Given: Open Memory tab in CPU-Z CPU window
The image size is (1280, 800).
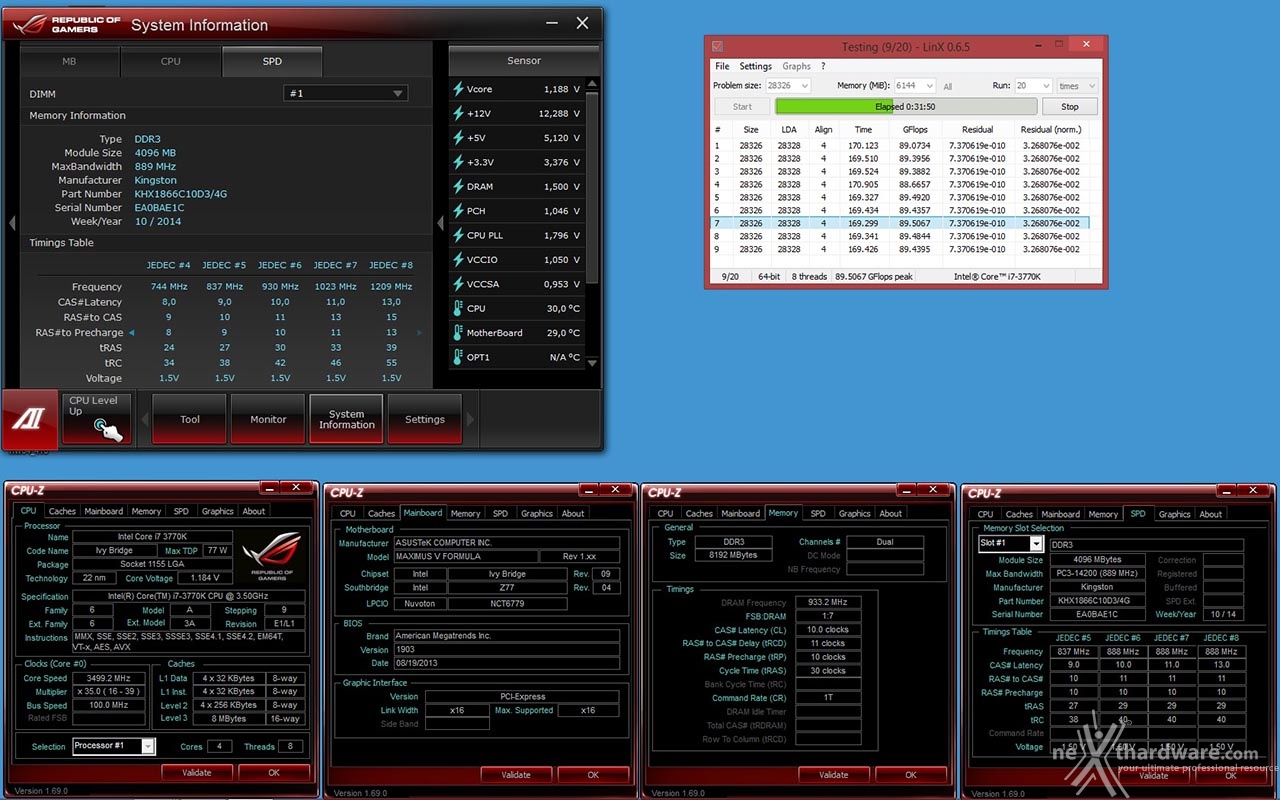Looking at the screenshot, I should [146, 511].
